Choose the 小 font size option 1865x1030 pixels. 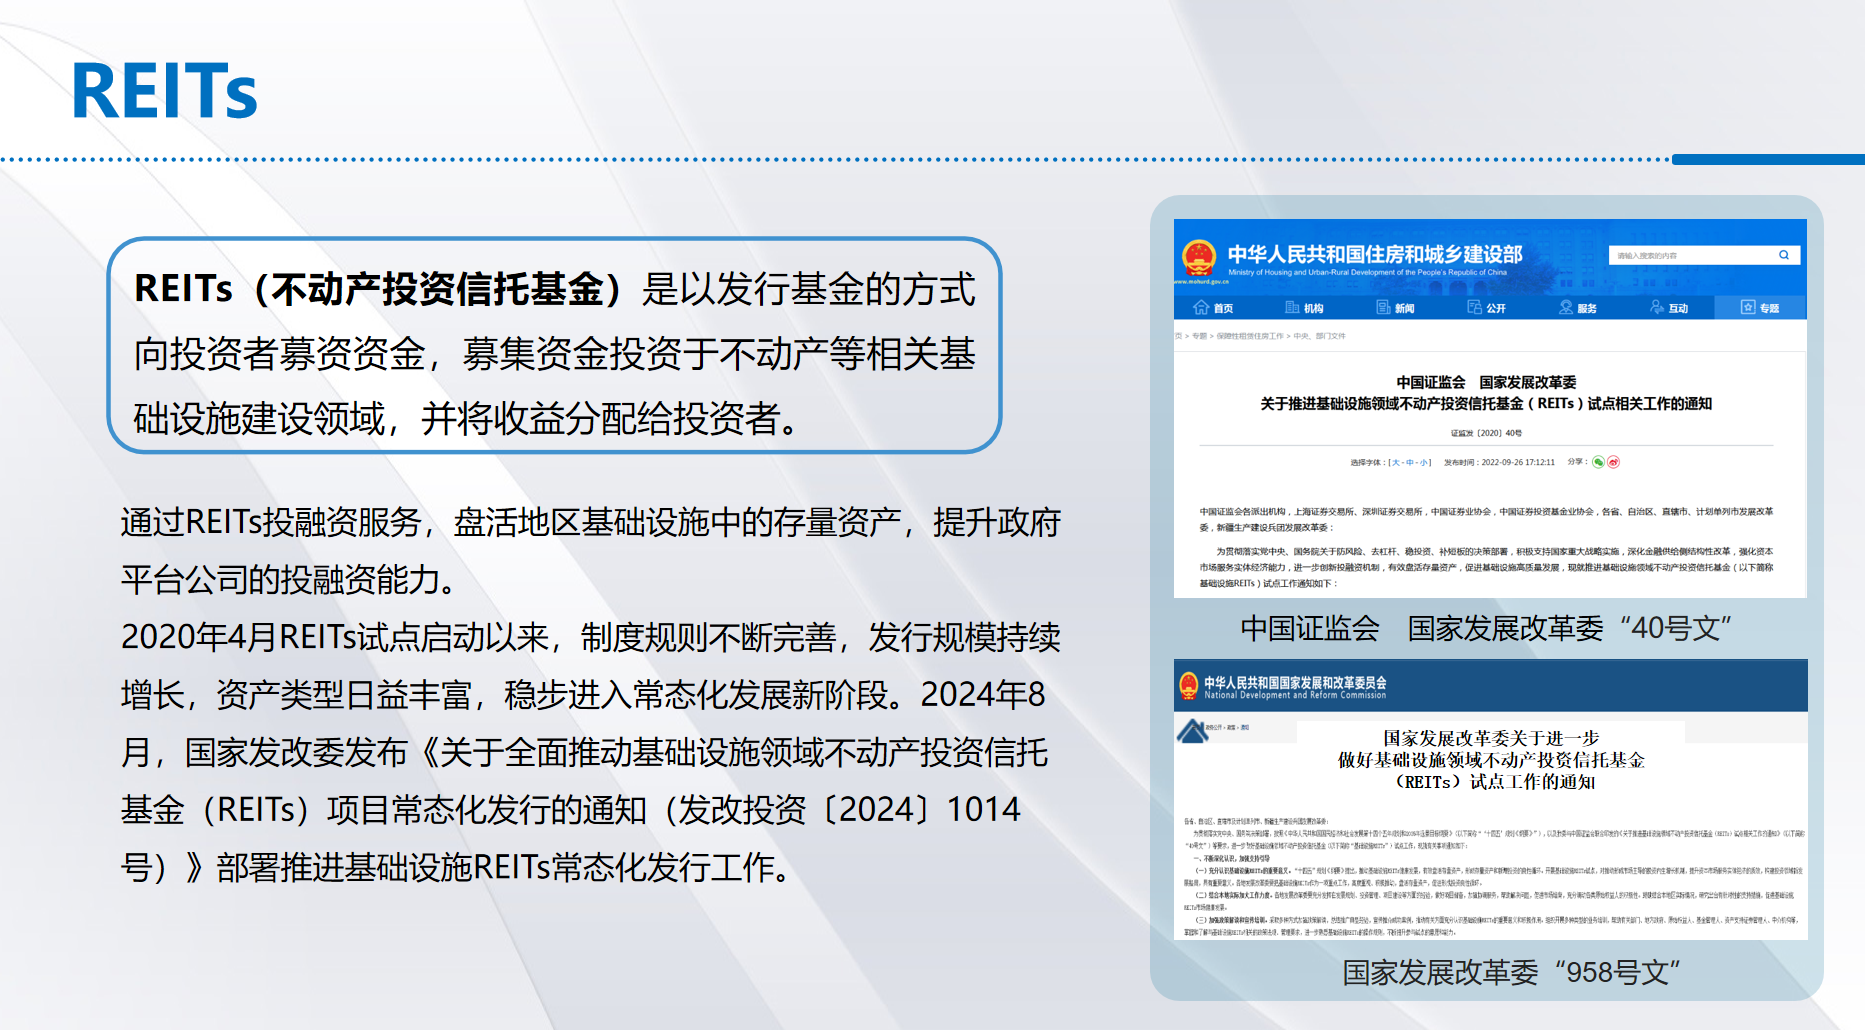(x=1423, y=463)
